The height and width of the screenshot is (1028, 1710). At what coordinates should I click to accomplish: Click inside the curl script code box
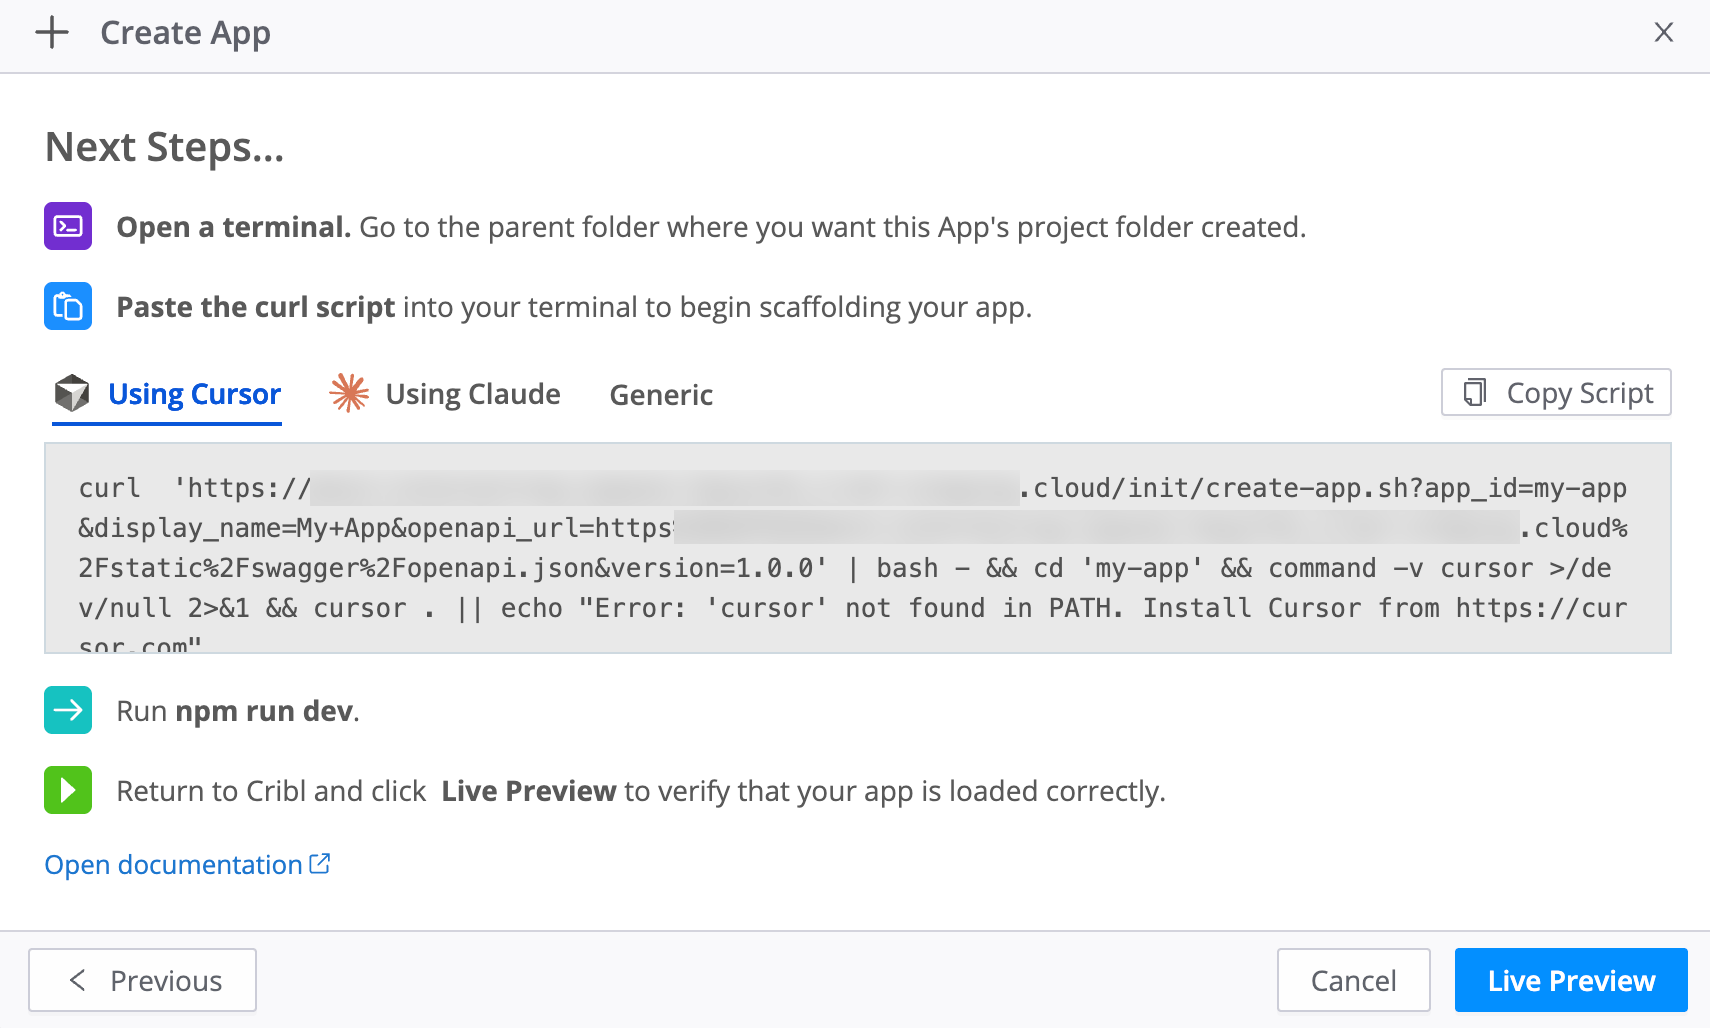pos(857,548)
